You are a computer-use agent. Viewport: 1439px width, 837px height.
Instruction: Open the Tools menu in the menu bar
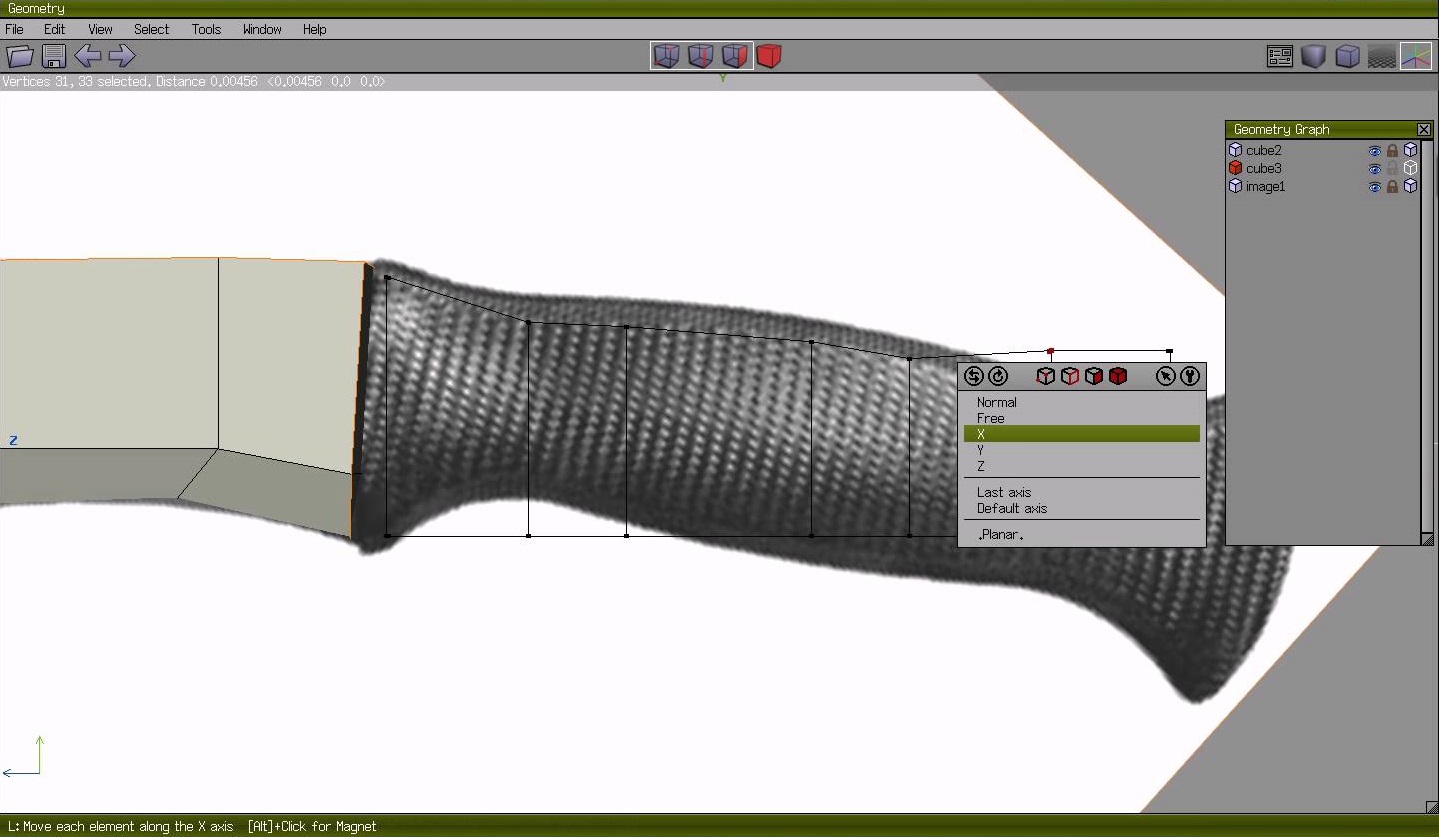pyautogui.click(x=206, y=29)
